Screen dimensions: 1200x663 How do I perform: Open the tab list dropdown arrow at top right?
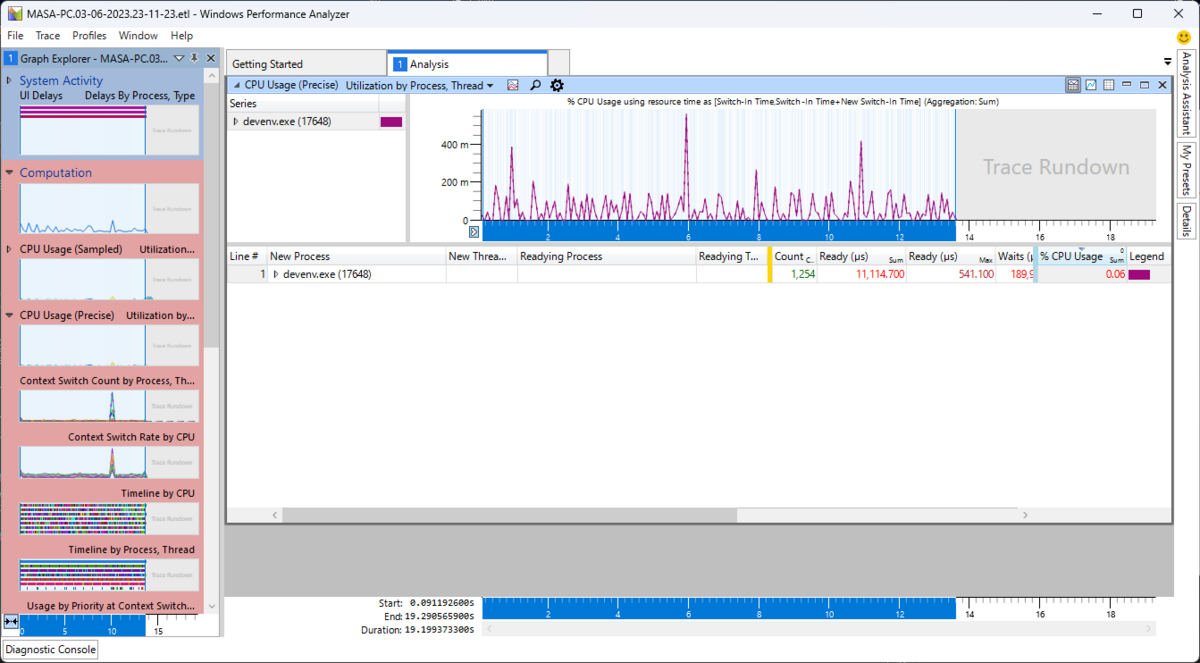click(x=1167, y=62)
